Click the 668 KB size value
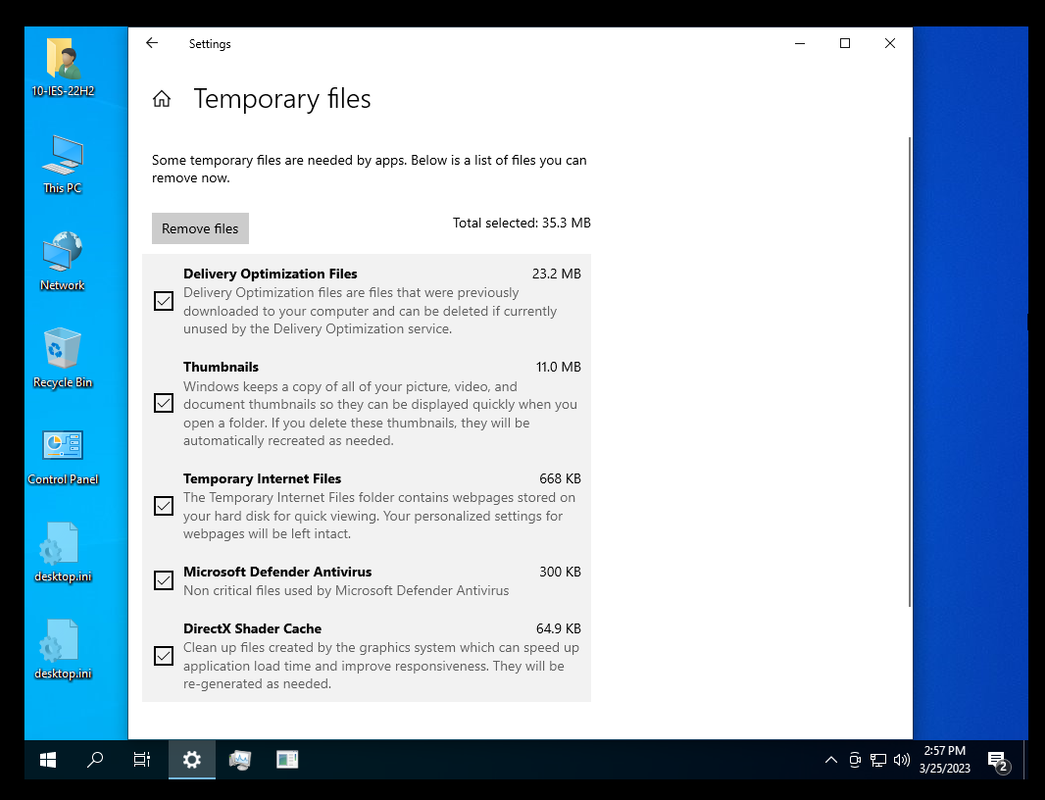Viewport: 1045px width, 800px height. click(560, 479)
